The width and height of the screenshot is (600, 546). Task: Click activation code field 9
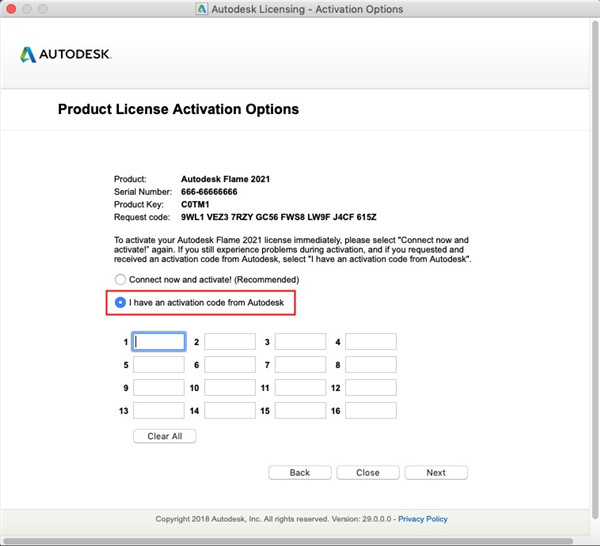(159, 388)
